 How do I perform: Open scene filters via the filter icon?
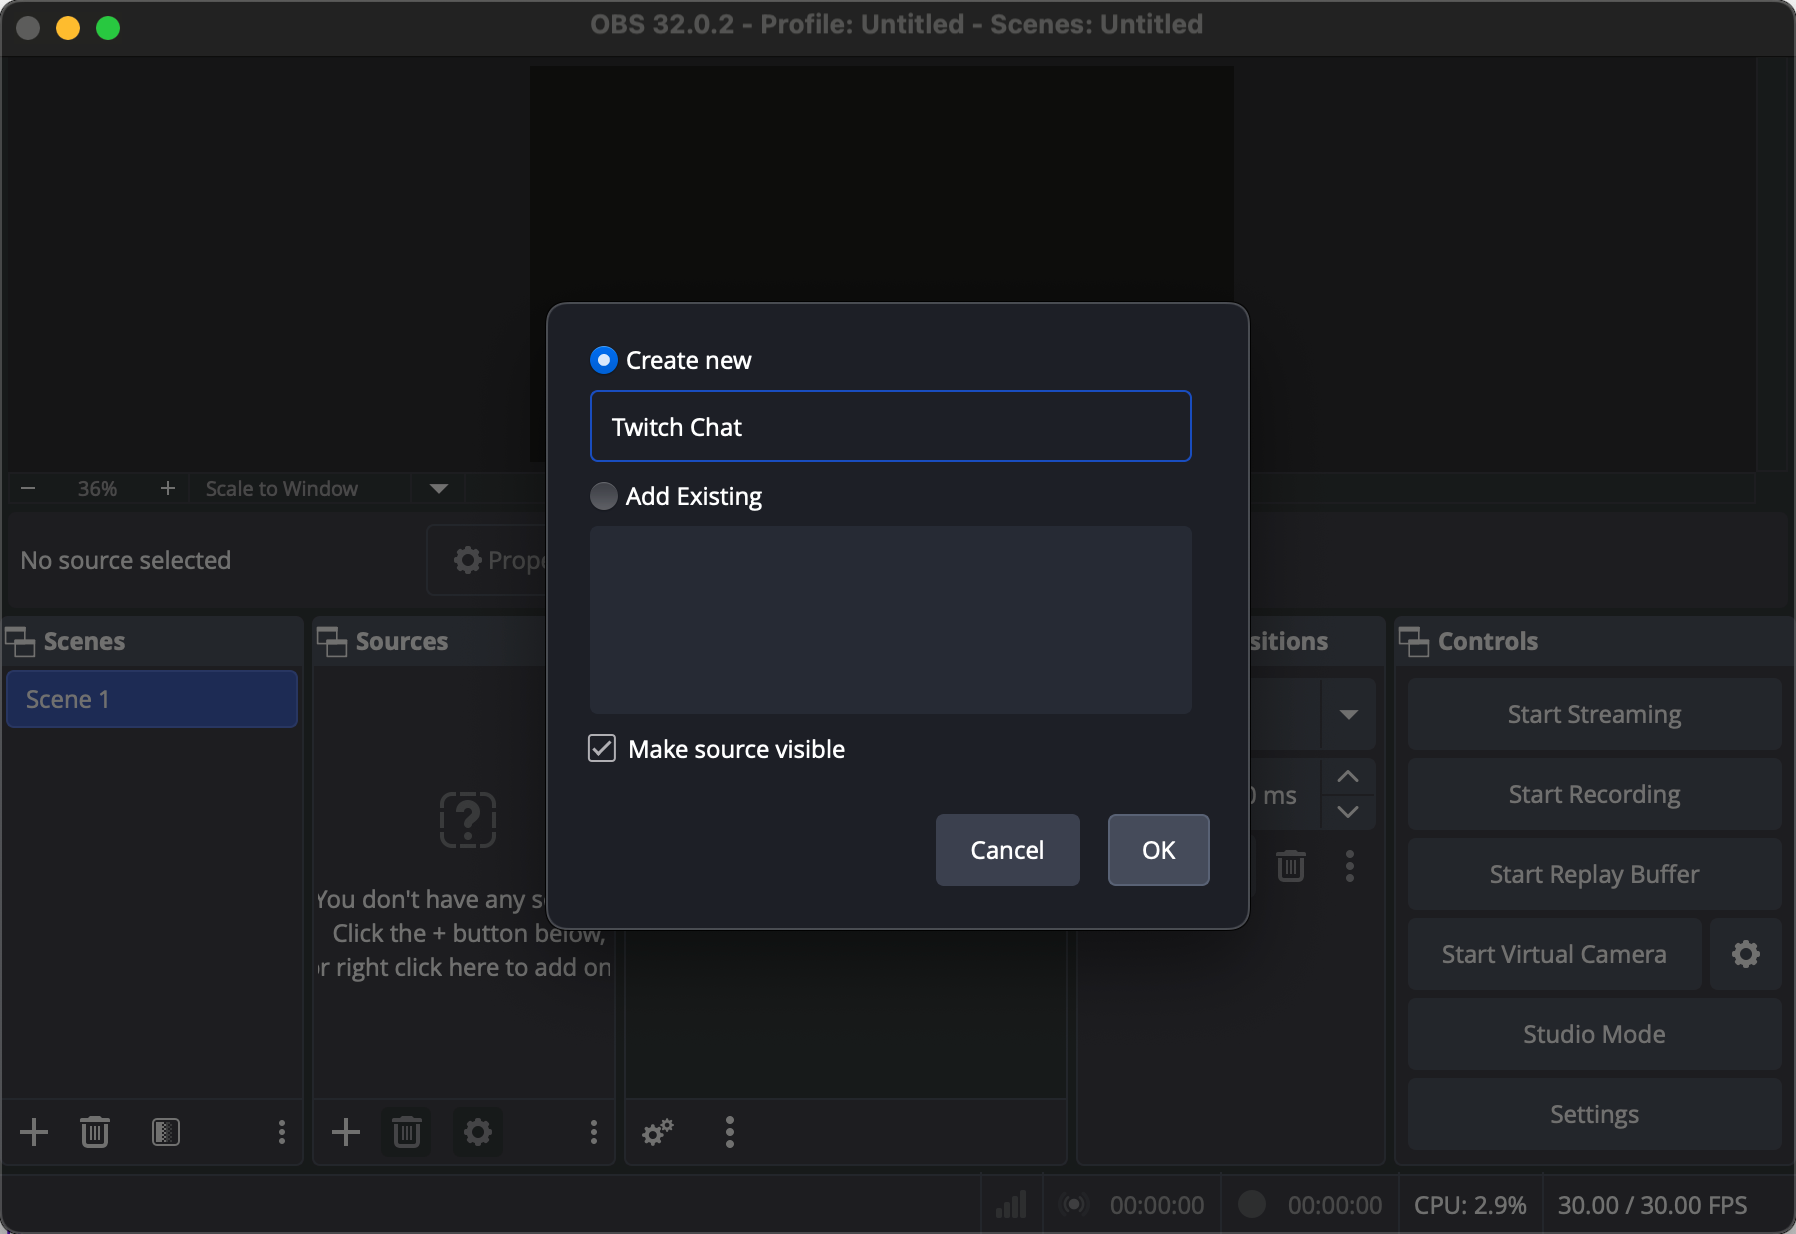[164, 1132]
